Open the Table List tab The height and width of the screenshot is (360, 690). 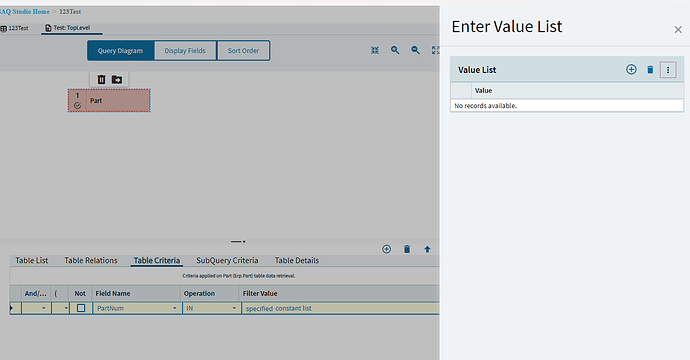pos(32,261)
